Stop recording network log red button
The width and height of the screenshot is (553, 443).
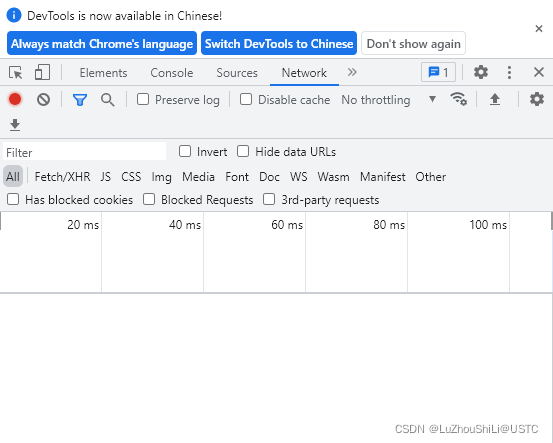(15, 99)
